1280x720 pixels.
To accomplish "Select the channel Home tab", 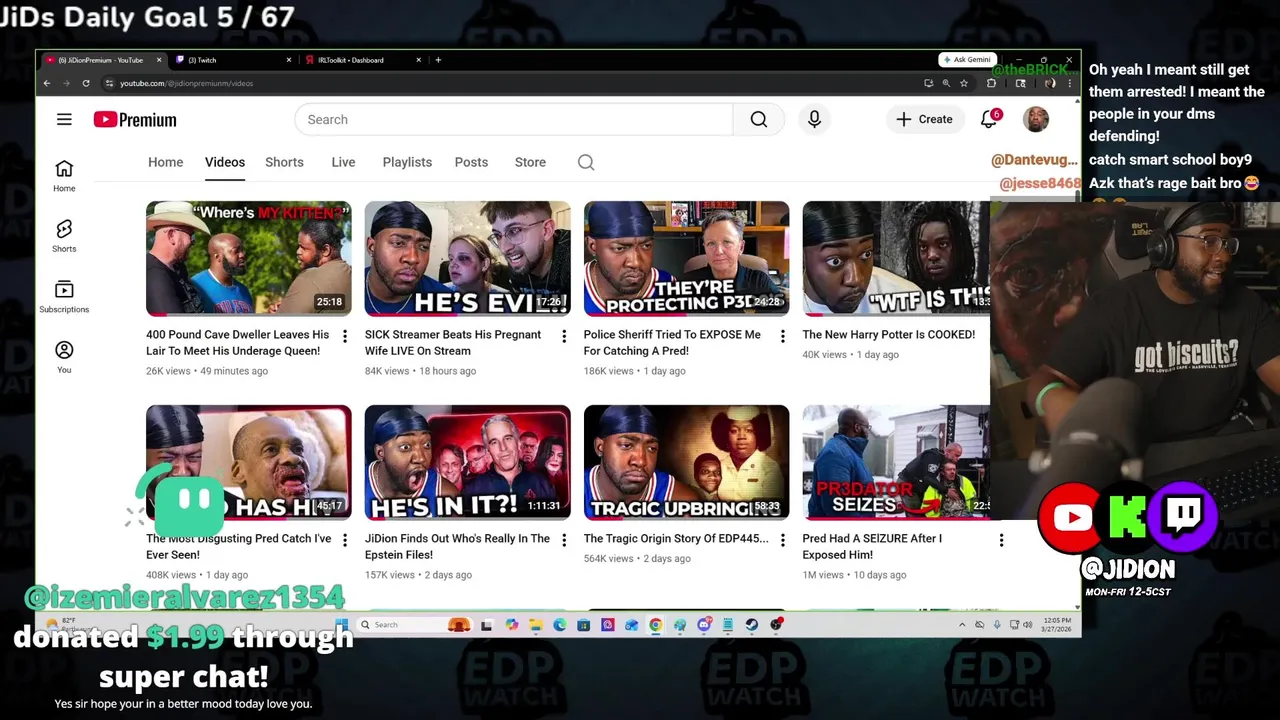I will coord(166,162).
